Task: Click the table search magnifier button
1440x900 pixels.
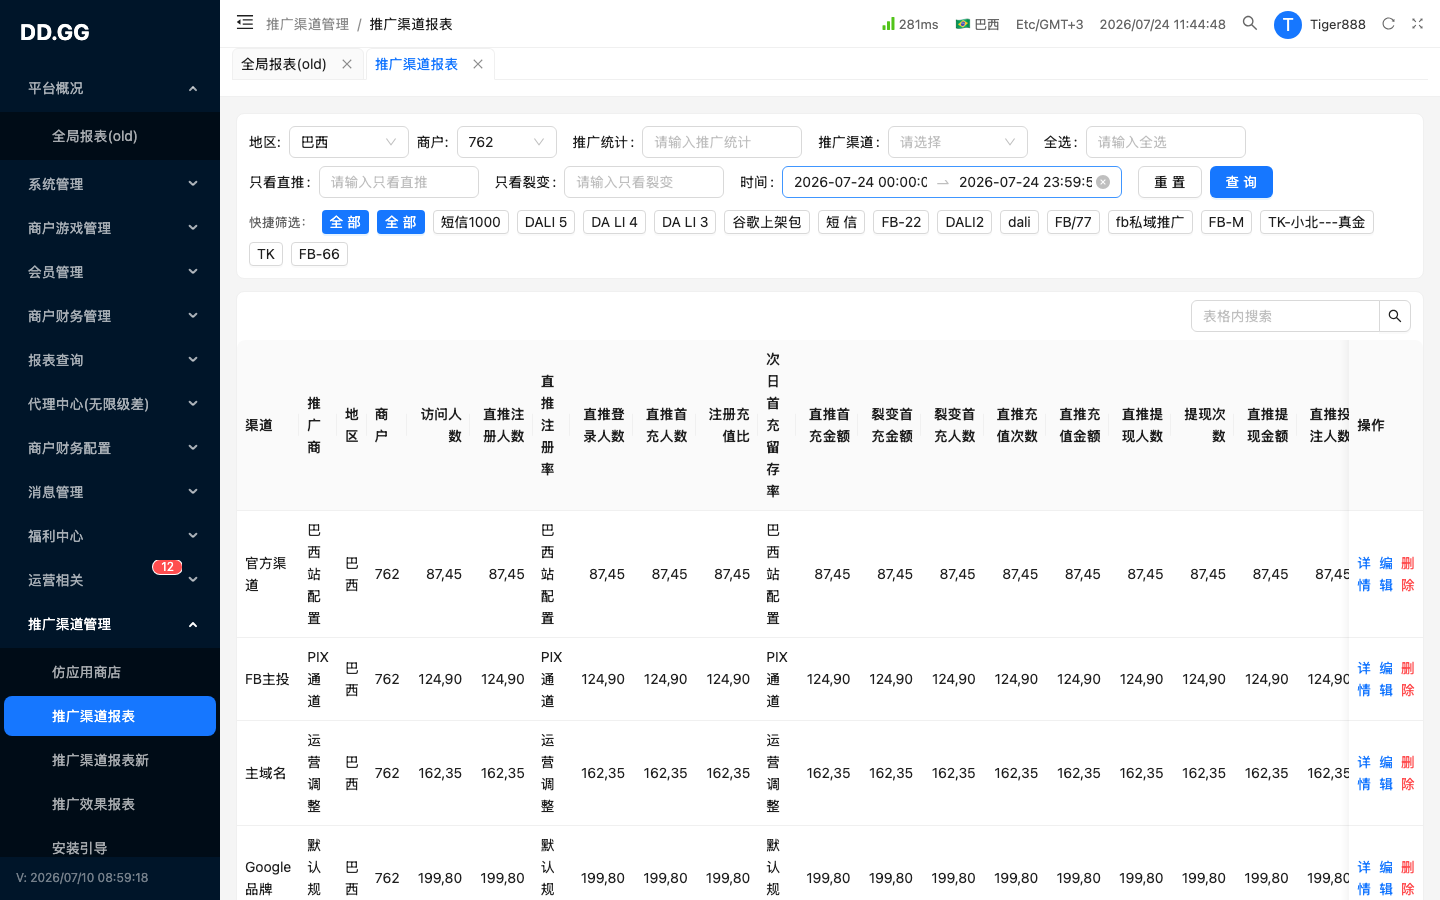Action: click(x=1395, y=316)
